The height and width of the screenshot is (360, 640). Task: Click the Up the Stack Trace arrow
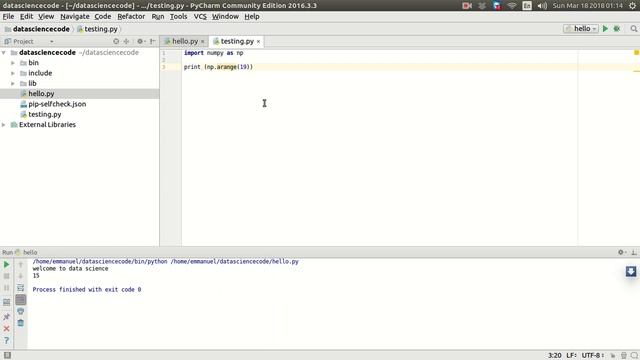(21, 265)
